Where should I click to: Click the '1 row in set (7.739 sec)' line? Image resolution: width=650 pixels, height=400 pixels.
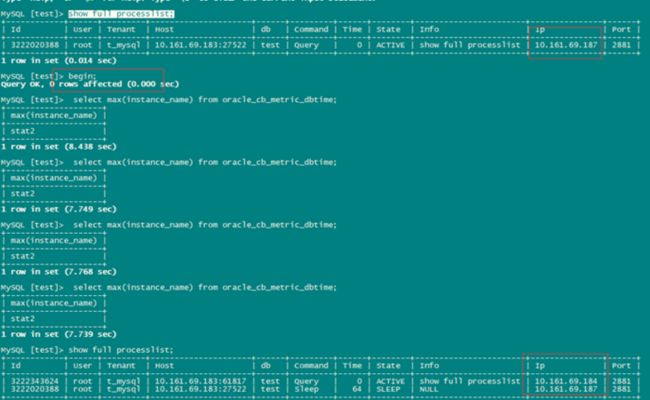59,334
